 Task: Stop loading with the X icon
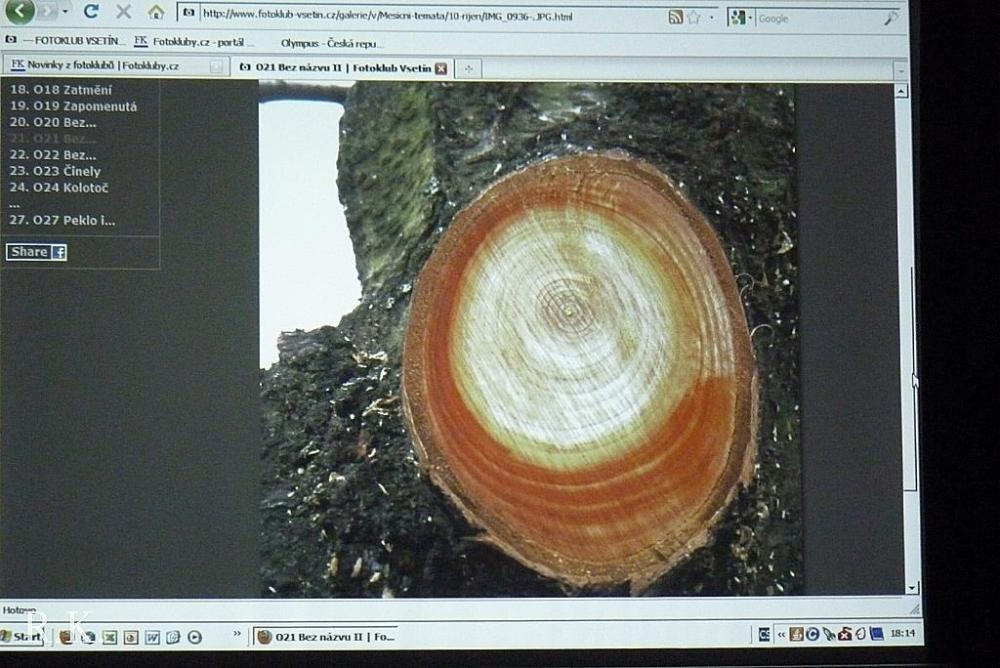click(x=123, y=12)
